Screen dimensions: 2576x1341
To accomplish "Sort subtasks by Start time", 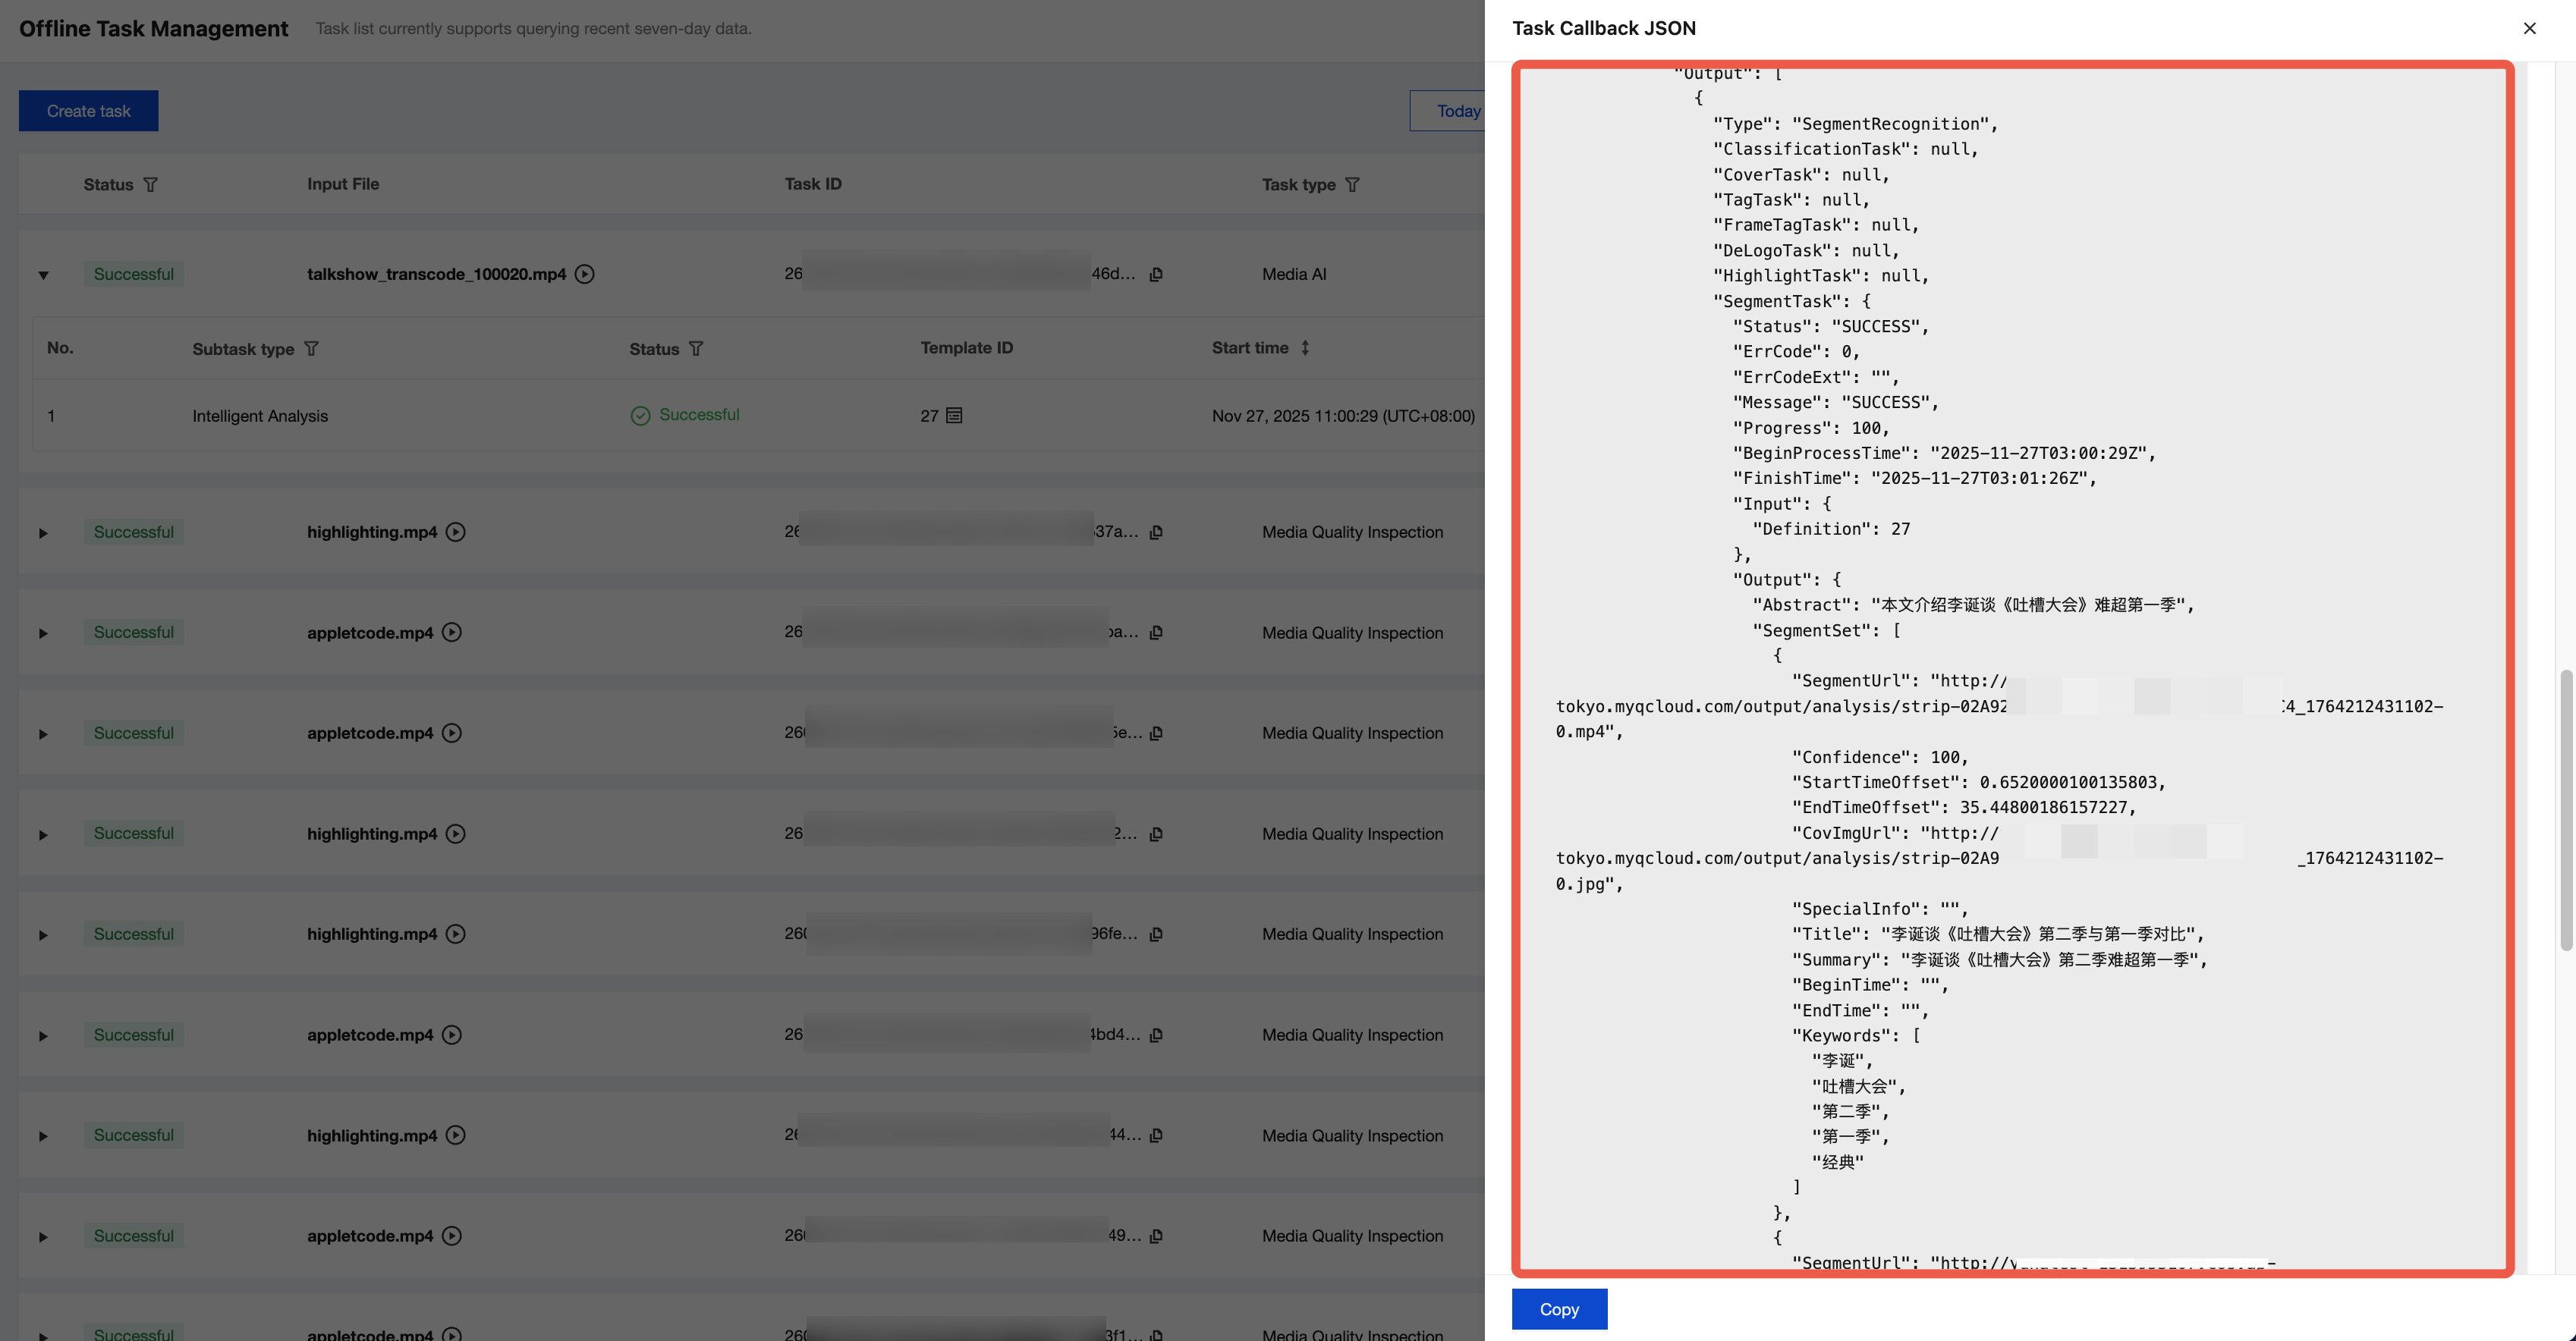I will [x=1305, y=348].
